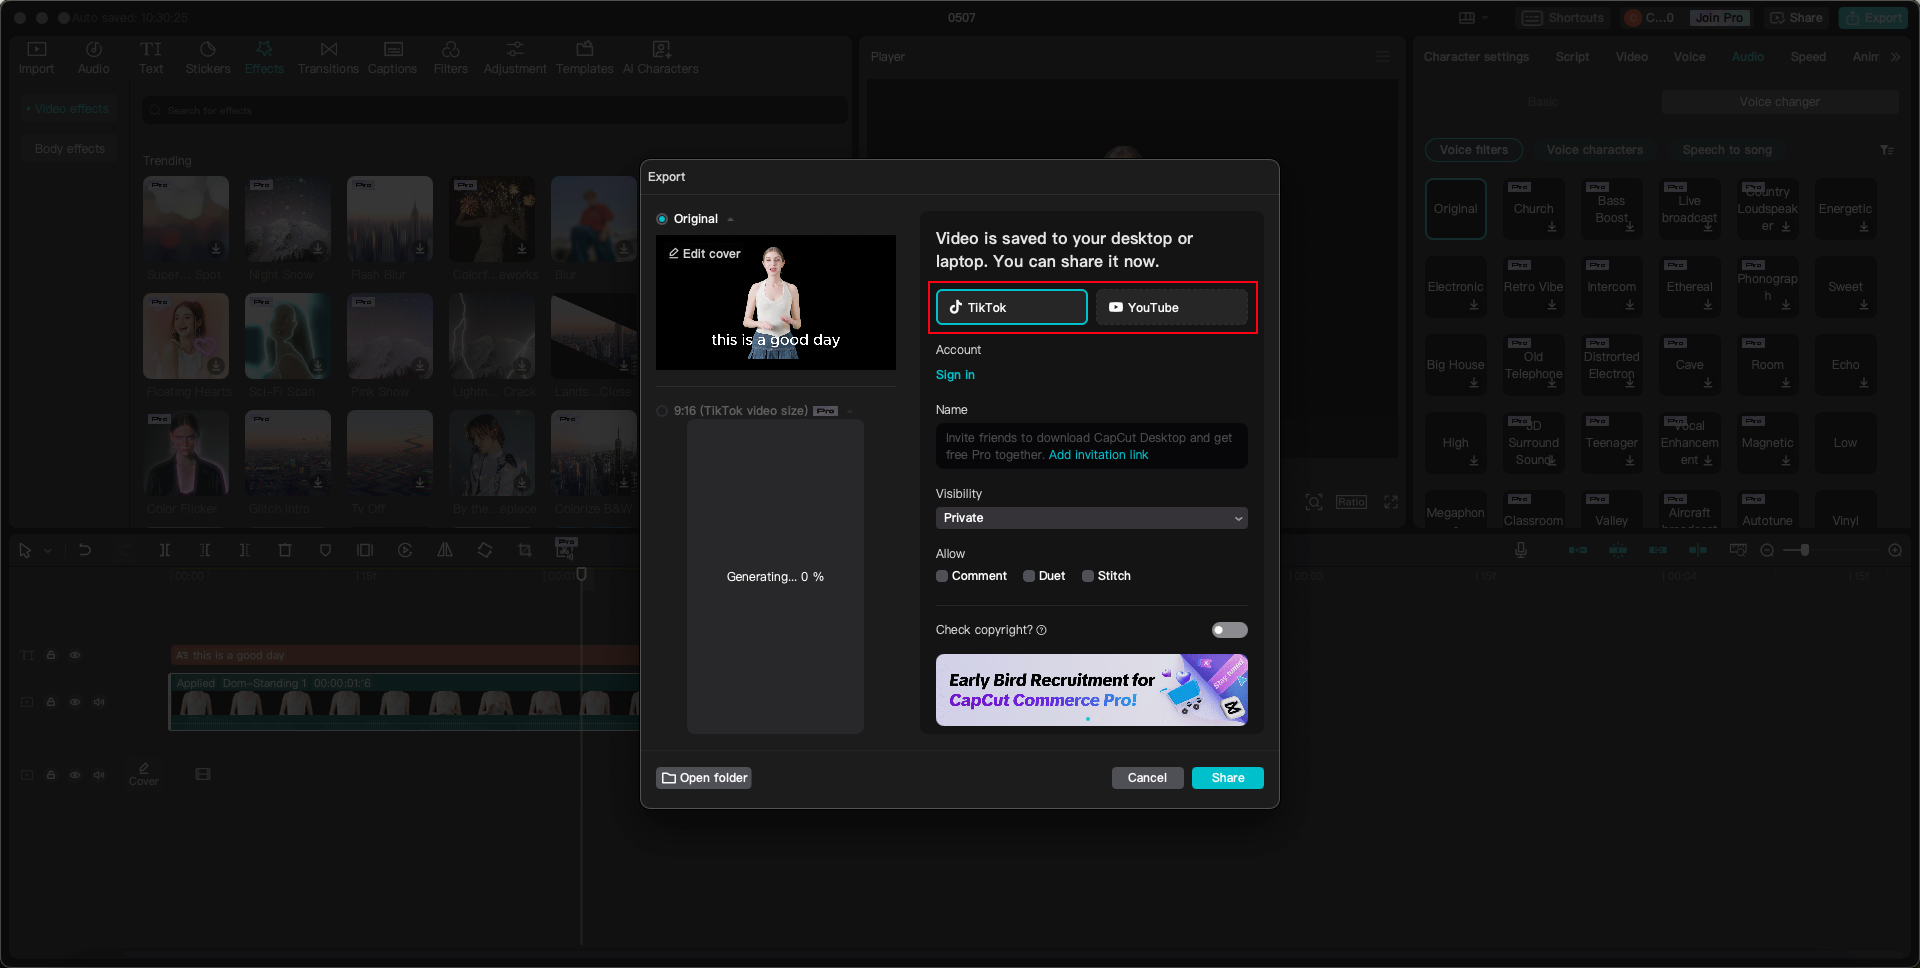Click the Search for effects field
This screenshot has height=968, width=1920.
(x=495, y=110)
